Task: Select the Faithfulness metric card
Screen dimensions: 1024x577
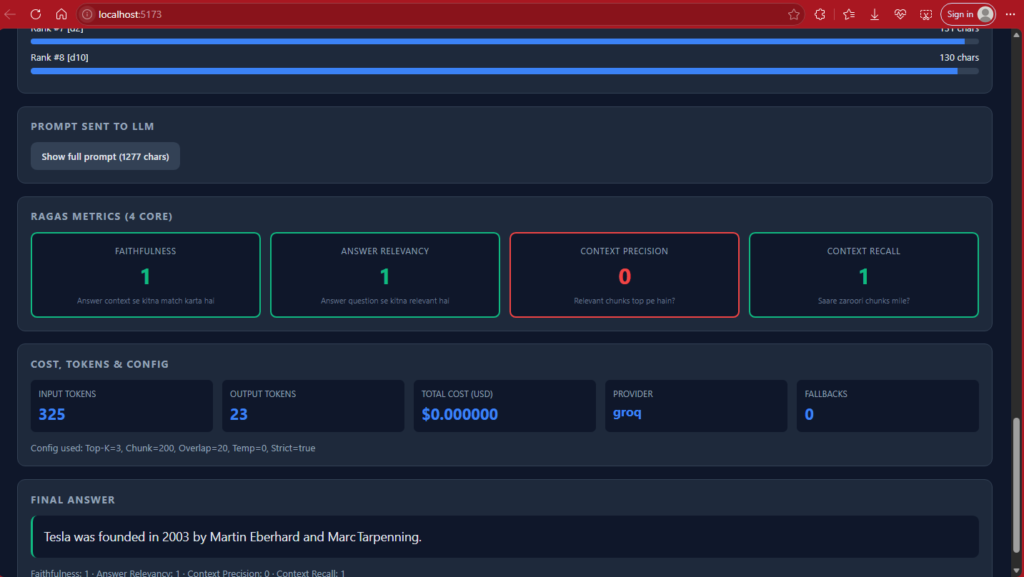Action: coord(146,275)
